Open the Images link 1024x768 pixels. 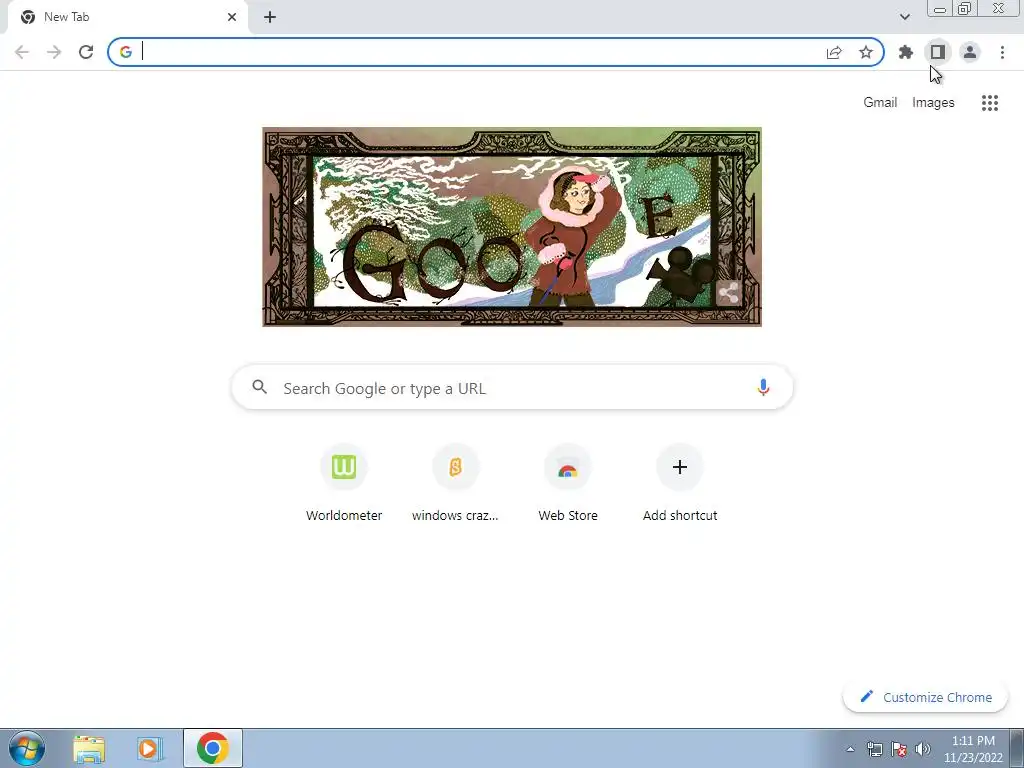click(x=933, y=103)
